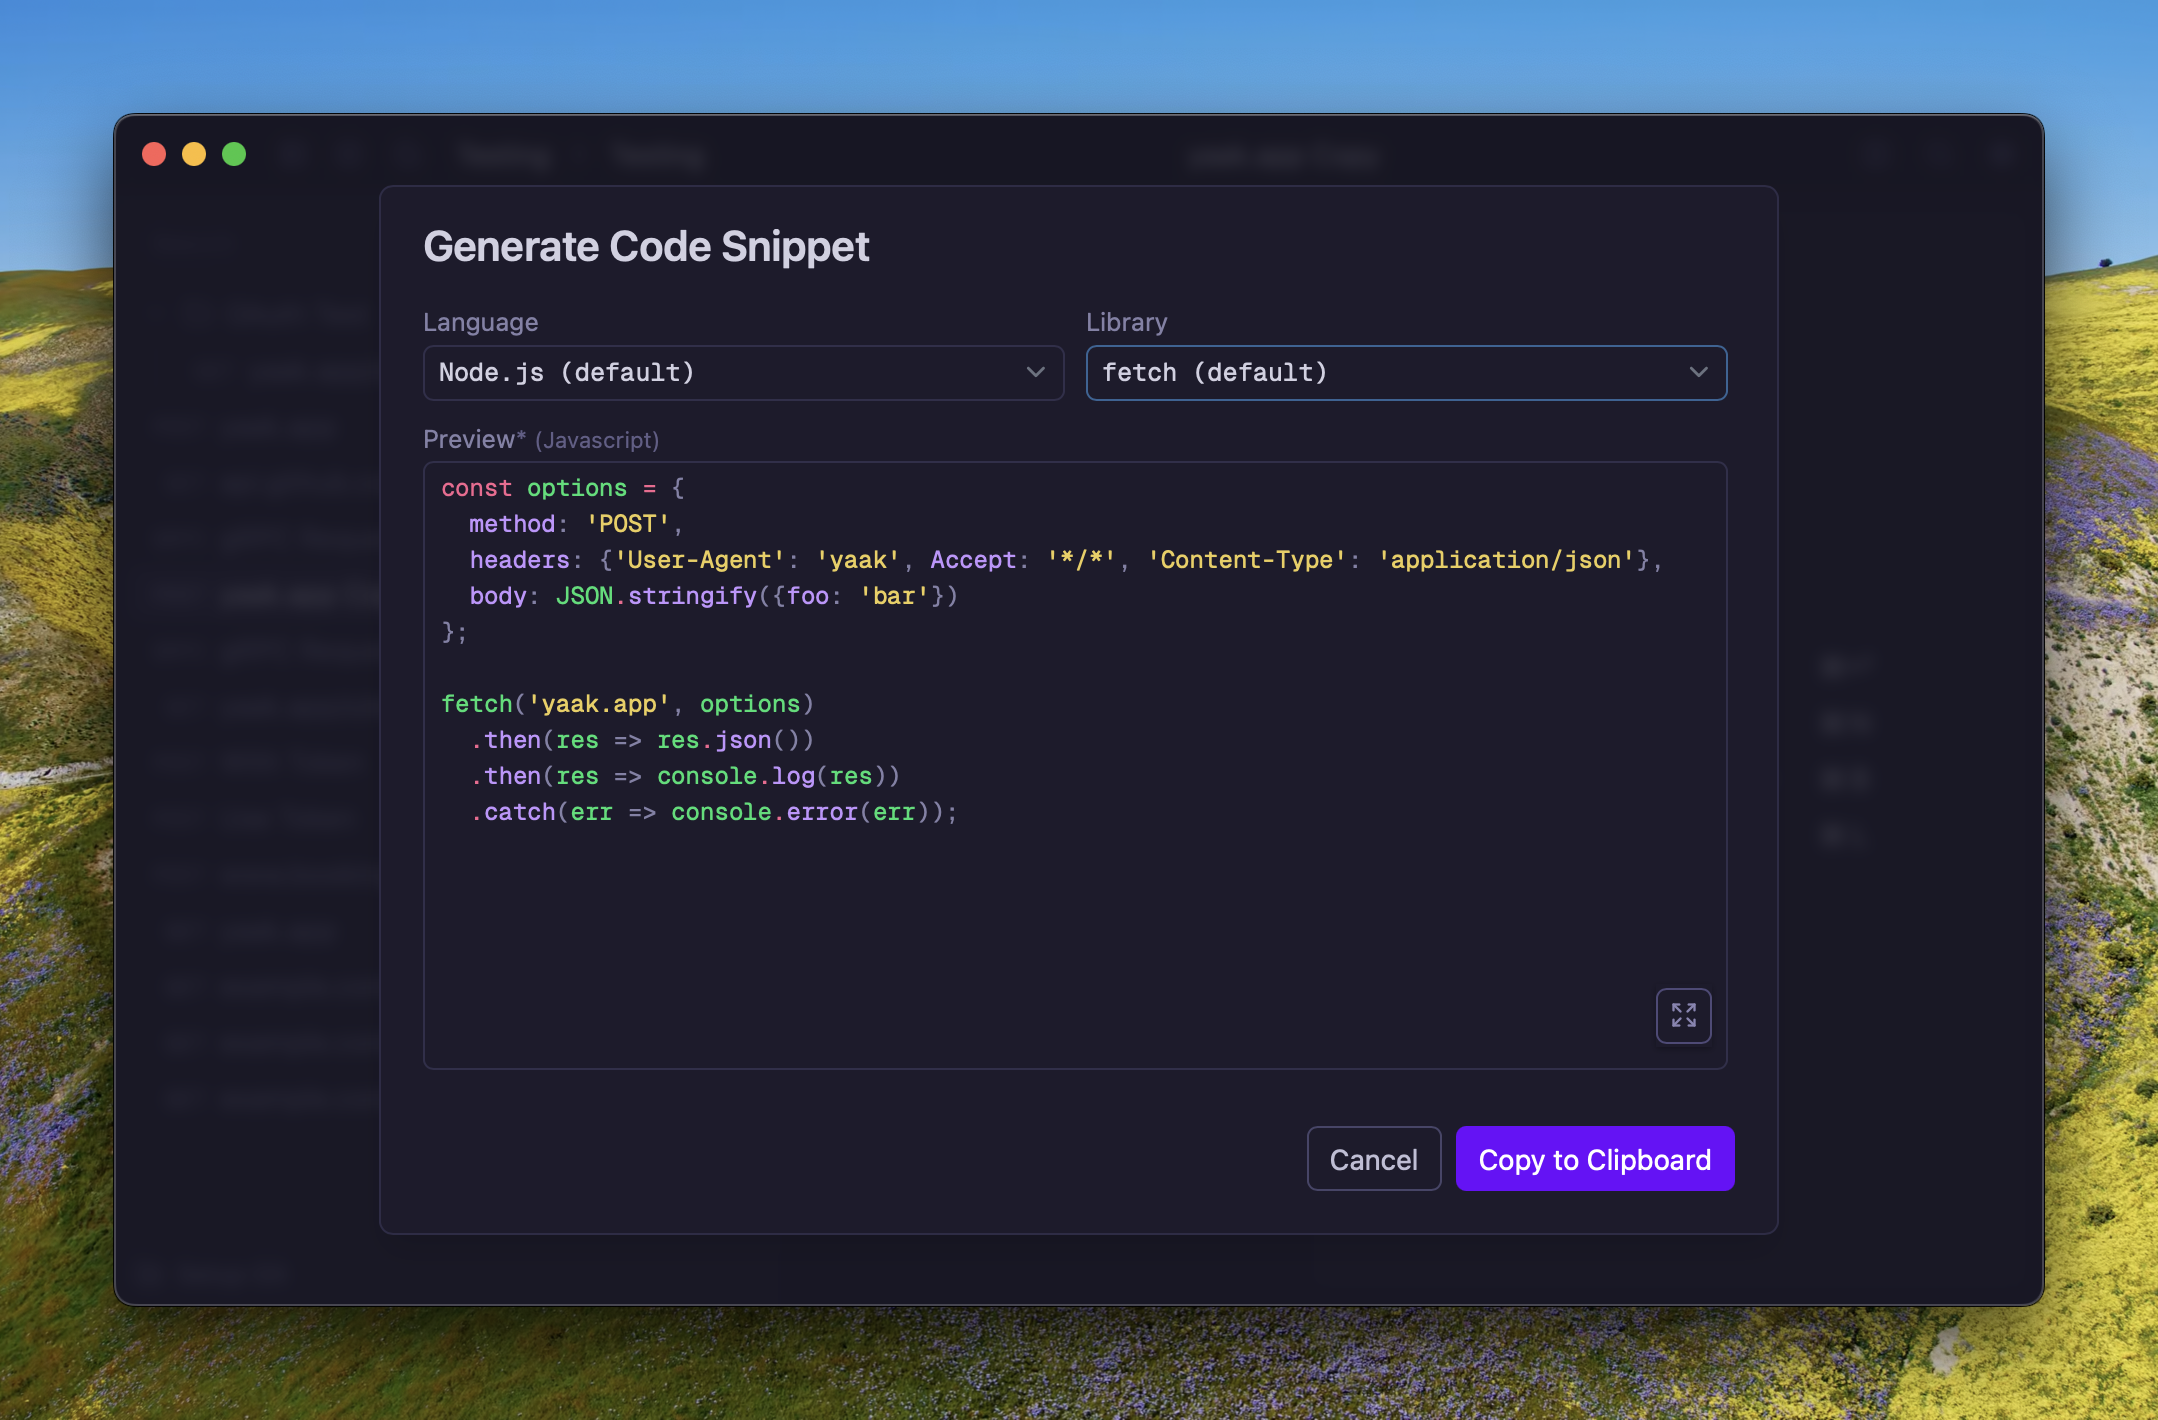The width and height of the screenshot is (2158, 1420).
Task: Click the Language dropdown chevron arrow
Action: point(1035,372)
